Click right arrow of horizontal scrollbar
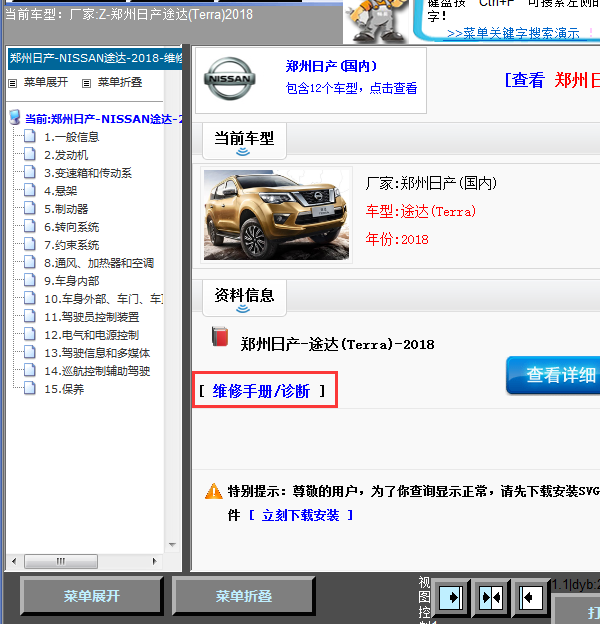The image size is (600, 624). 155,562
